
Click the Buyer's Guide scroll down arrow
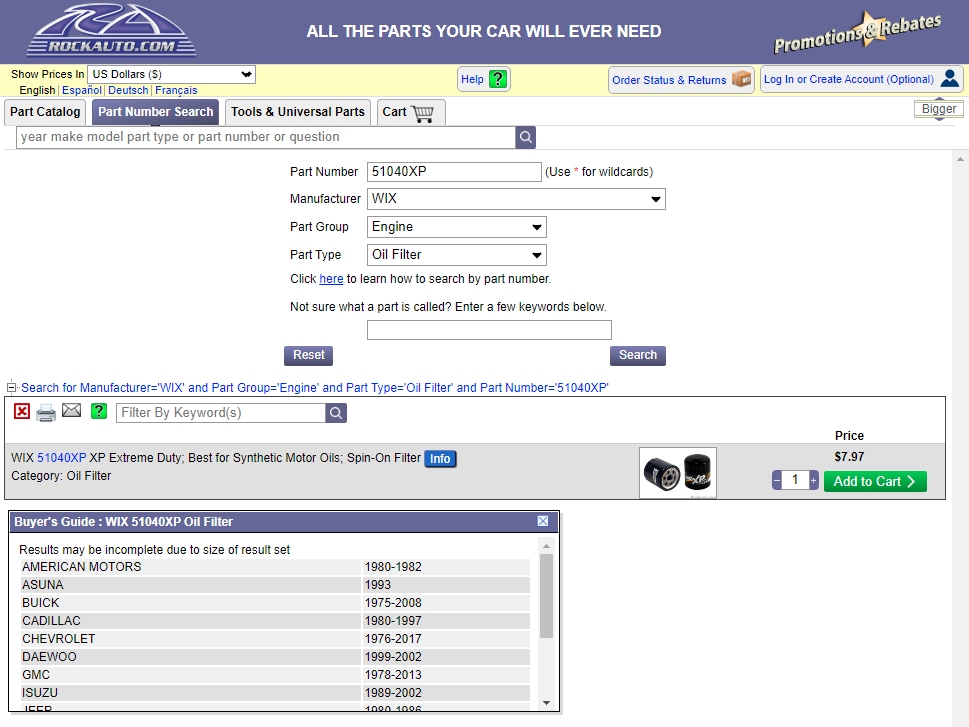pos(546,703)
